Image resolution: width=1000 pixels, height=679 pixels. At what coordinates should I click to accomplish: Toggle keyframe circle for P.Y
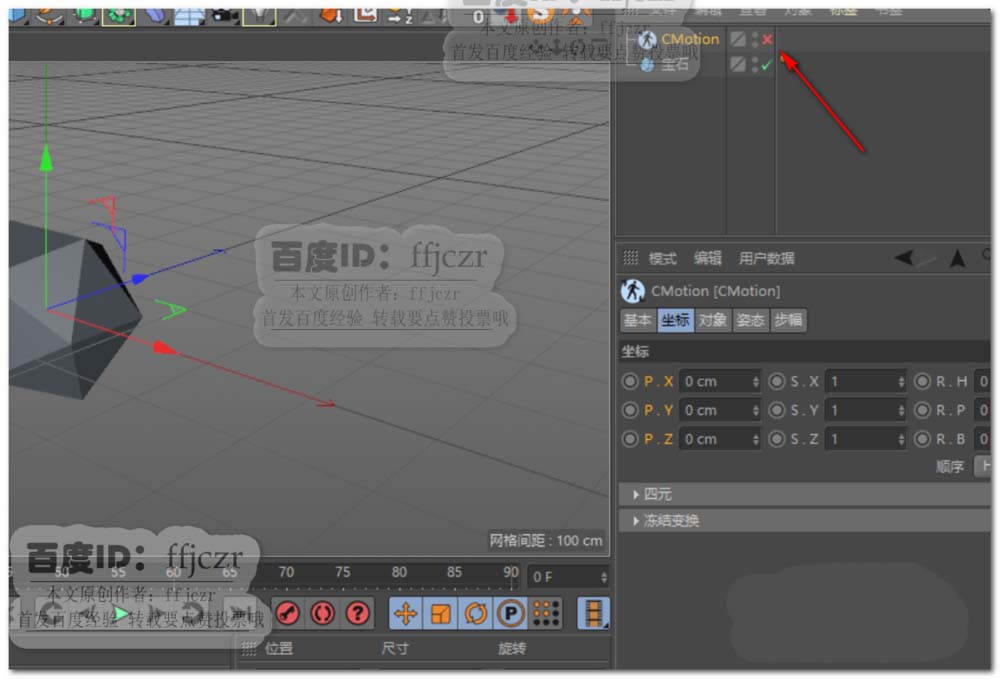pyautogui.click(x=629, y=410)
